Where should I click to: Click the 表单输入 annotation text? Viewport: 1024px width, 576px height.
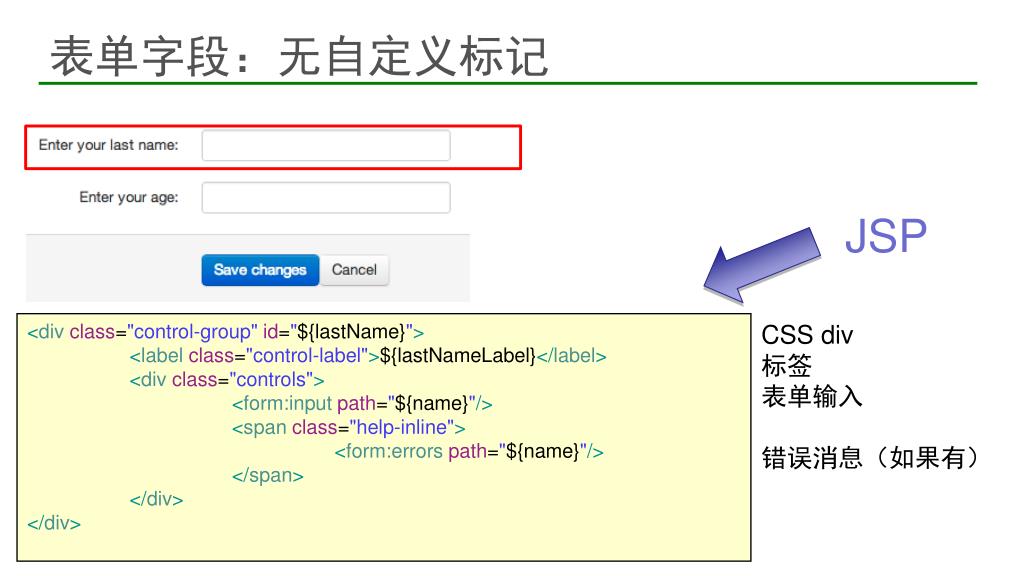click(812, 396)
